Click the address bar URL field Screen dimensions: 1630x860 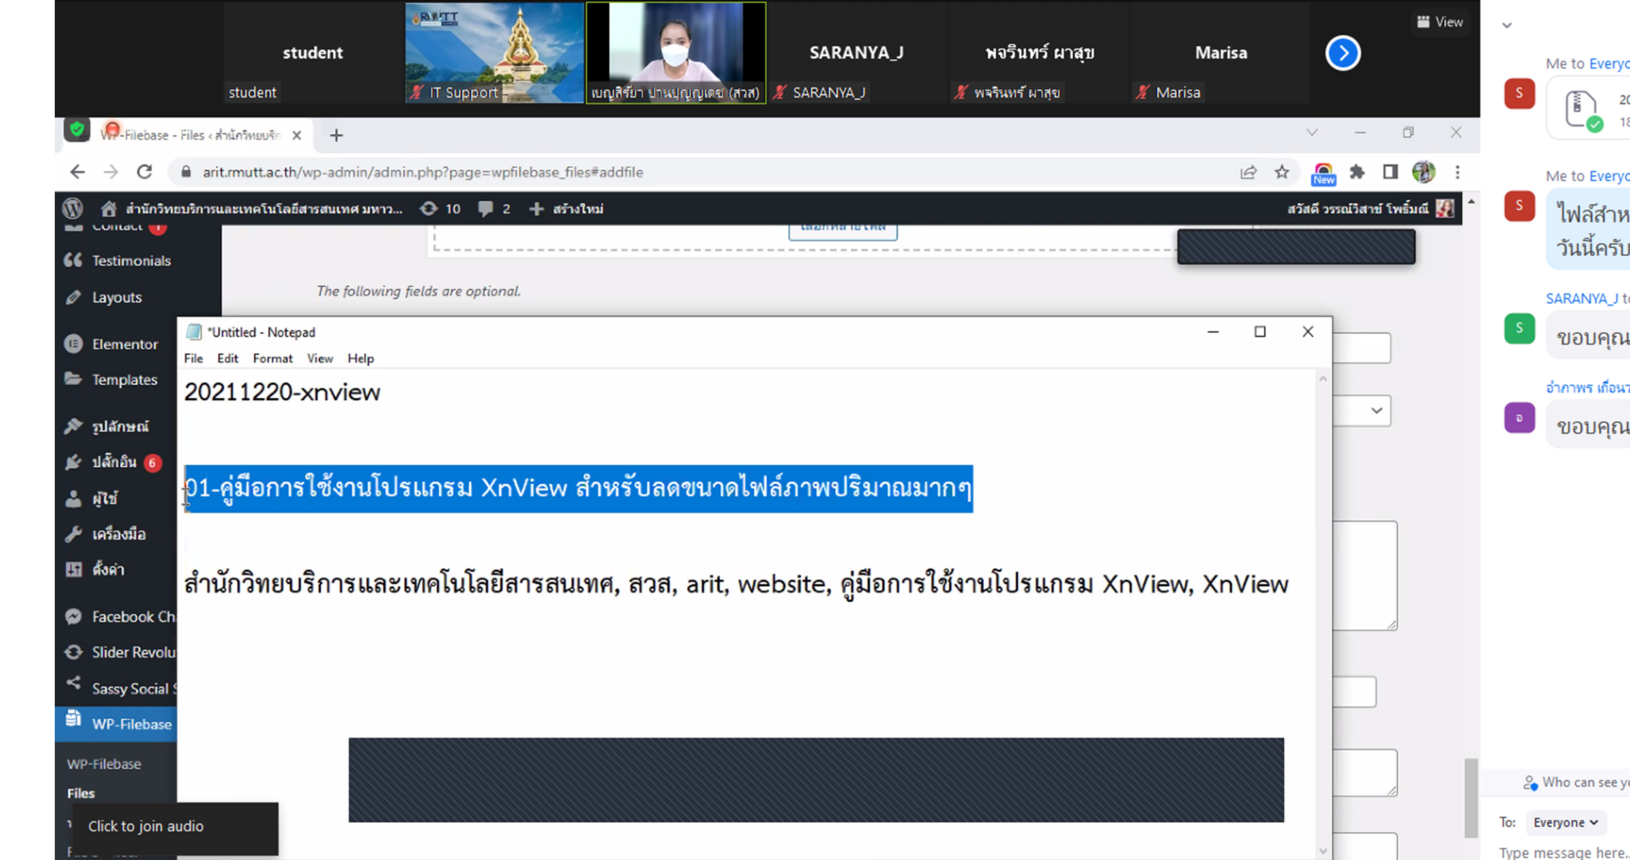[x=700, y=172]
